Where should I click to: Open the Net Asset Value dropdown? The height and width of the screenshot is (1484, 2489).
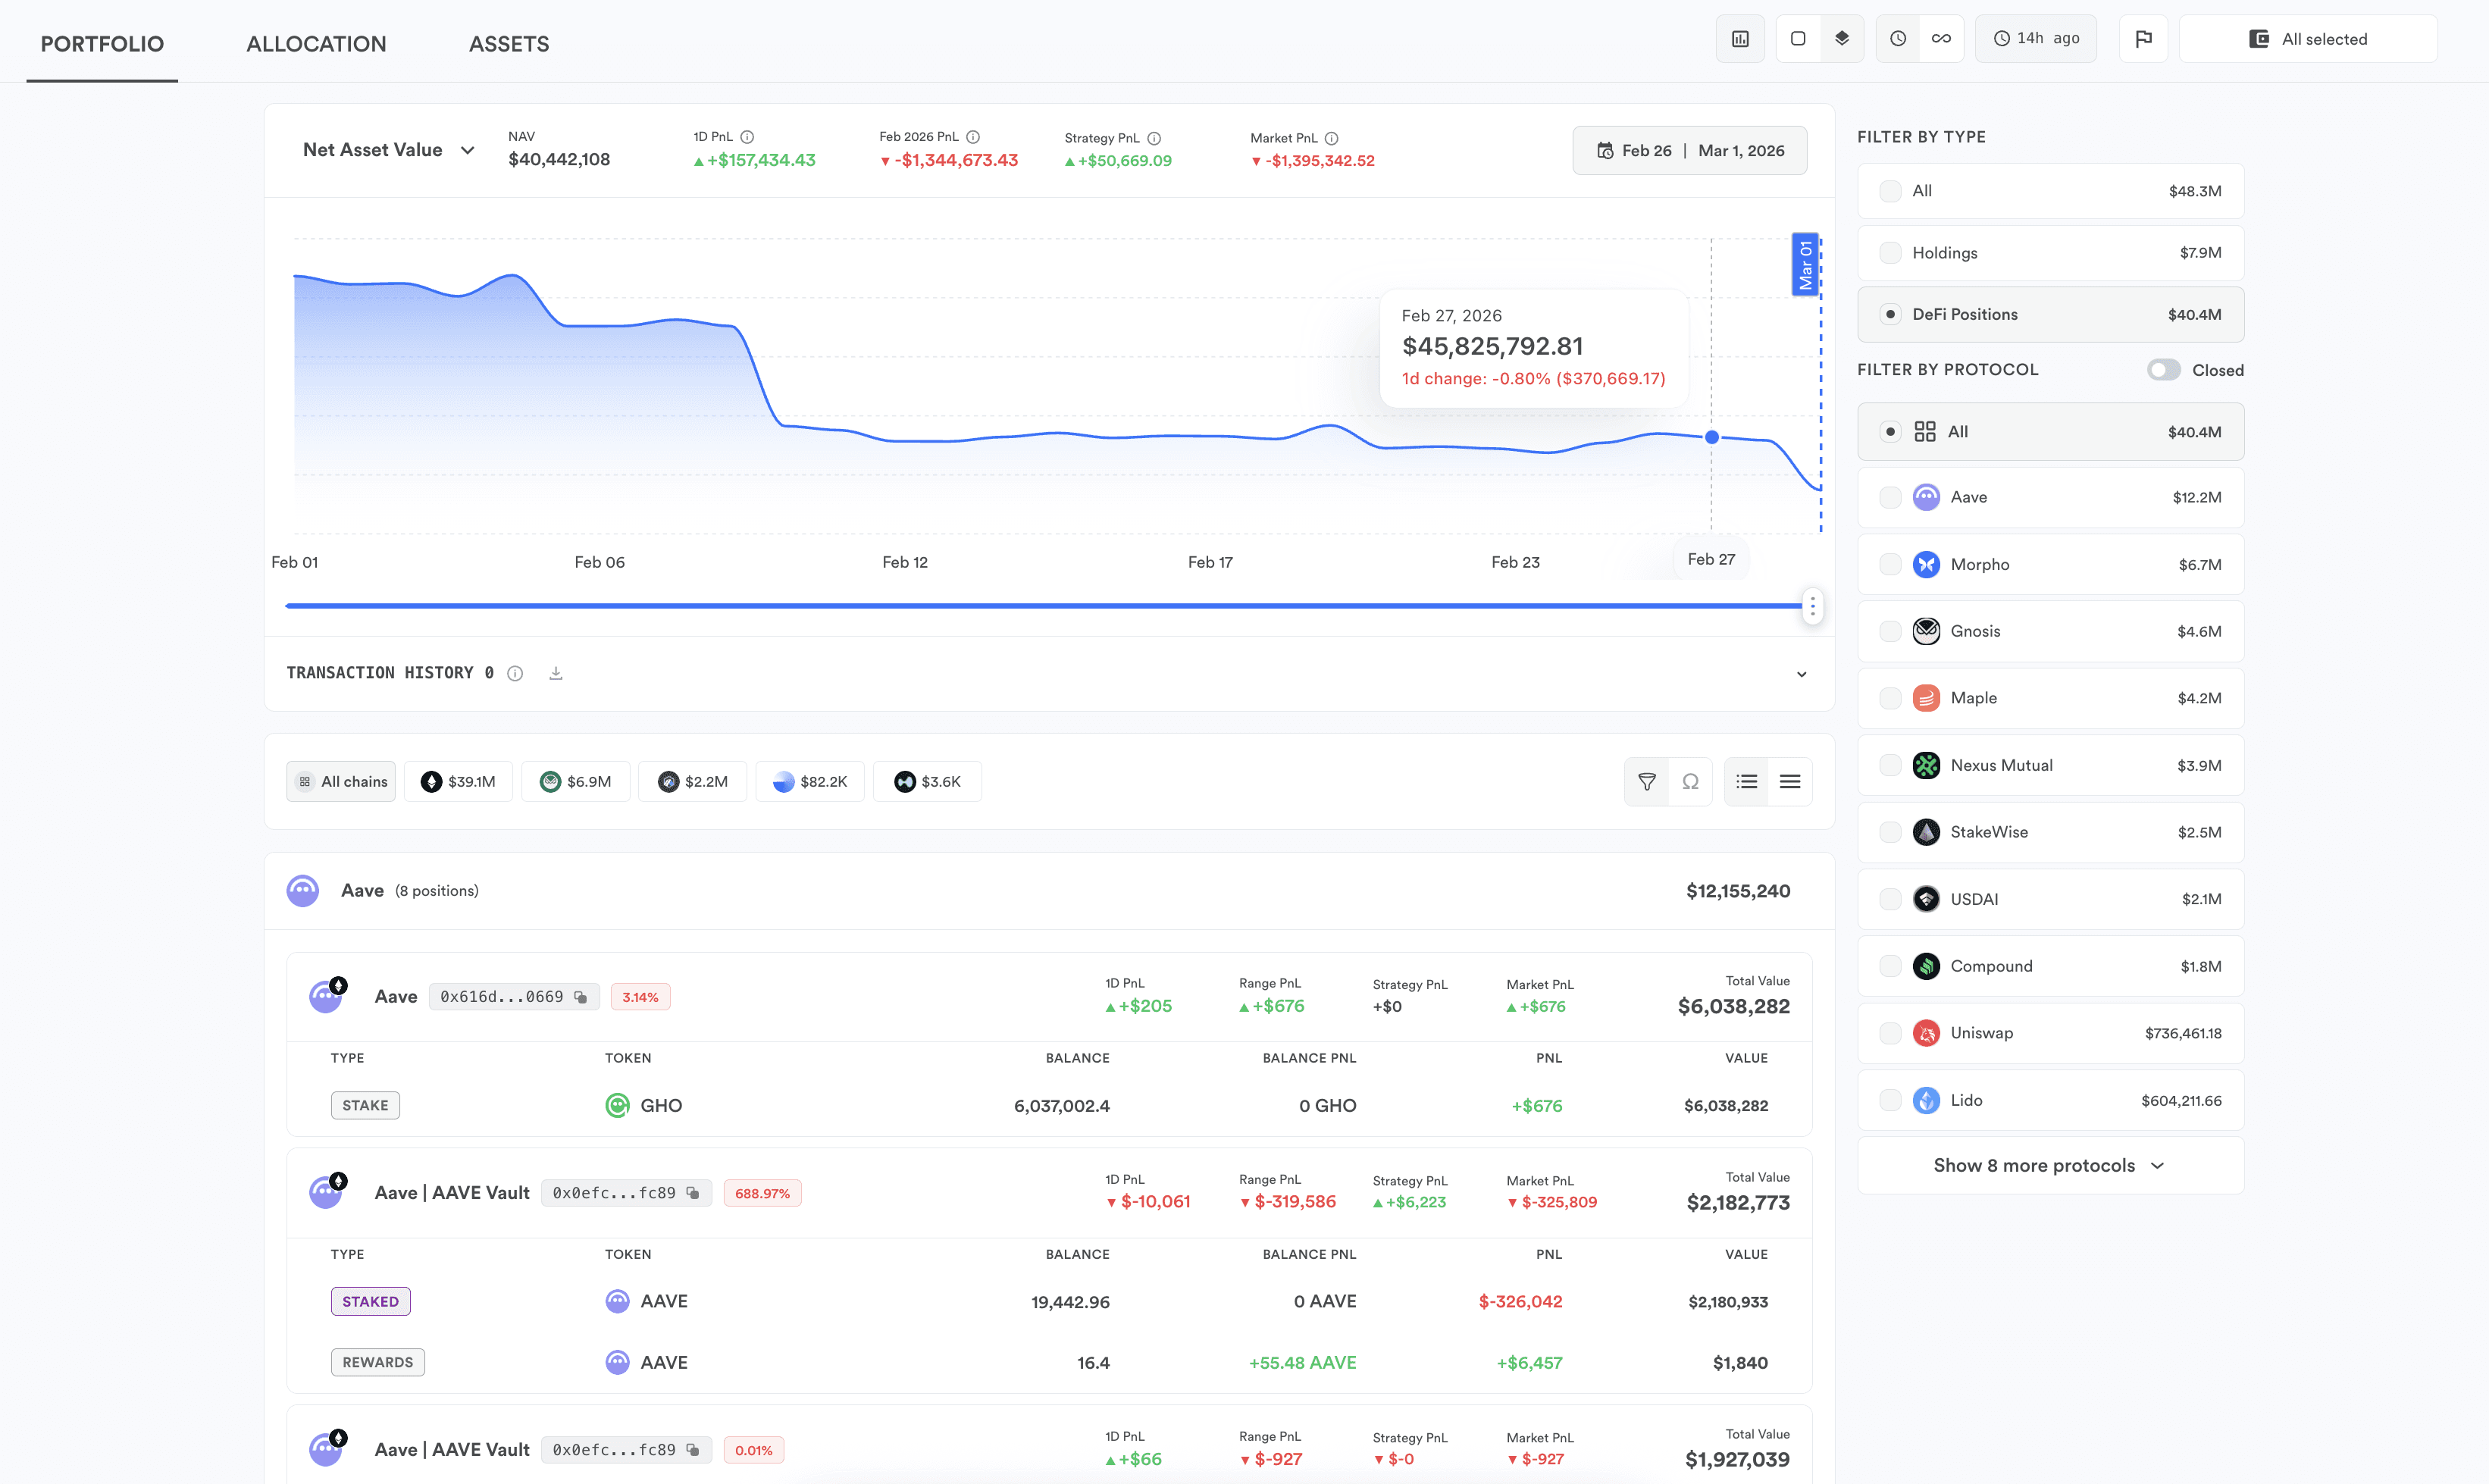(x=388, y=150)
